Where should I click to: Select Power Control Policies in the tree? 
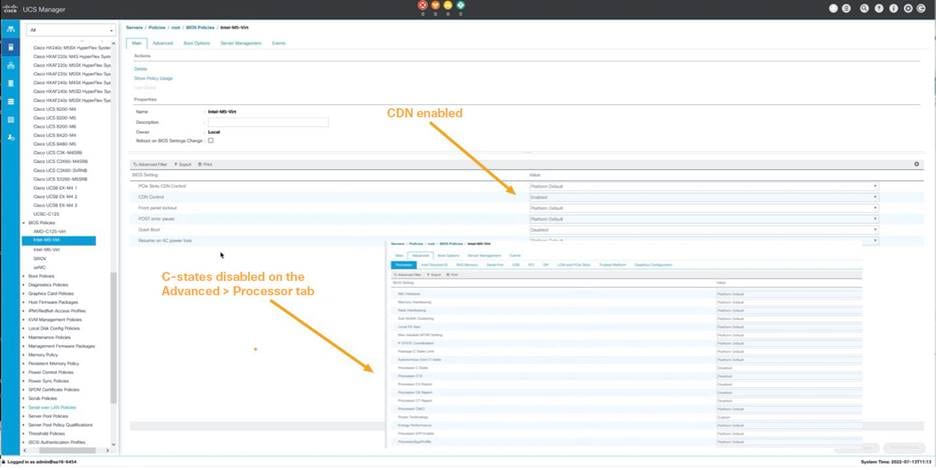click(x=51, y=372)
